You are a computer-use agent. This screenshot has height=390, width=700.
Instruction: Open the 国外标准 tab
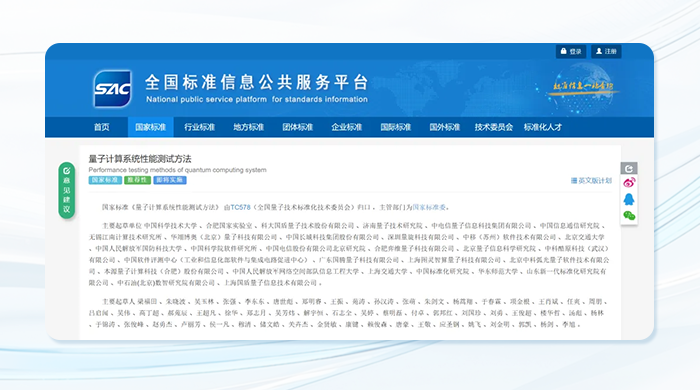pyautogui.click(x=445, y=127)
